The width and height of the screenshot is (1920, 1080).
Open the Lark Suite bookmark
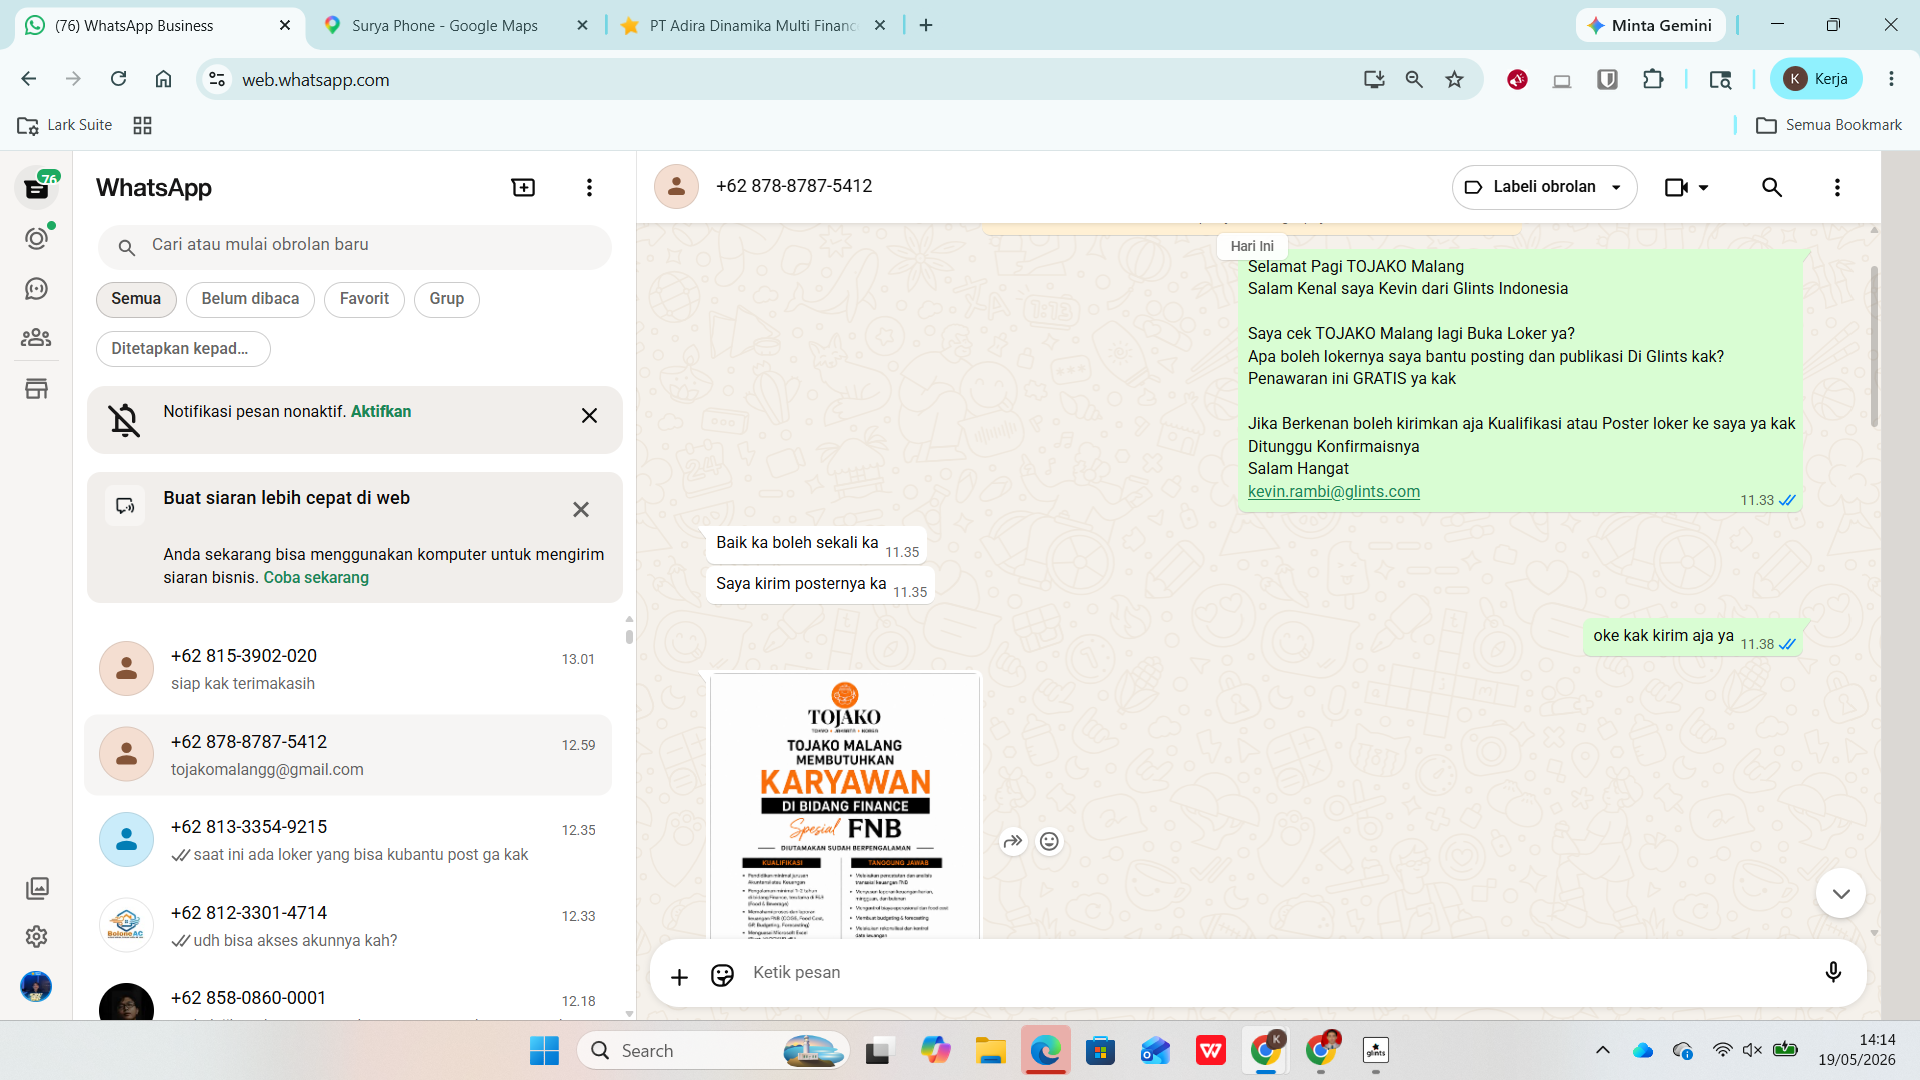pos(65,125)
